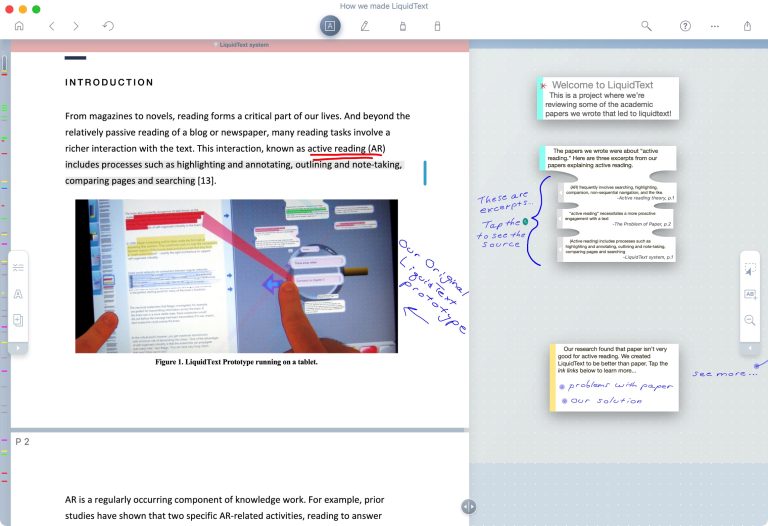Open The Problem of Paper excerpt

point(616,218)
